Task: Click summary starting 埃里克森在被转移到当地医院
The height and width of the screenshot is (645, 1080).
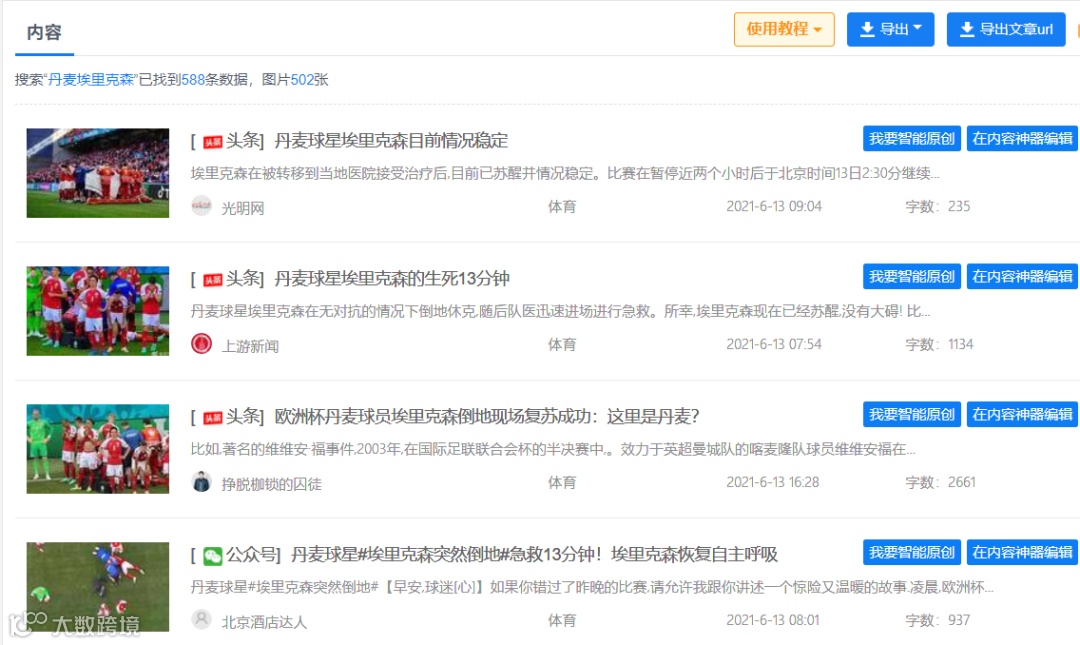Action: click(x=565, y=173)
